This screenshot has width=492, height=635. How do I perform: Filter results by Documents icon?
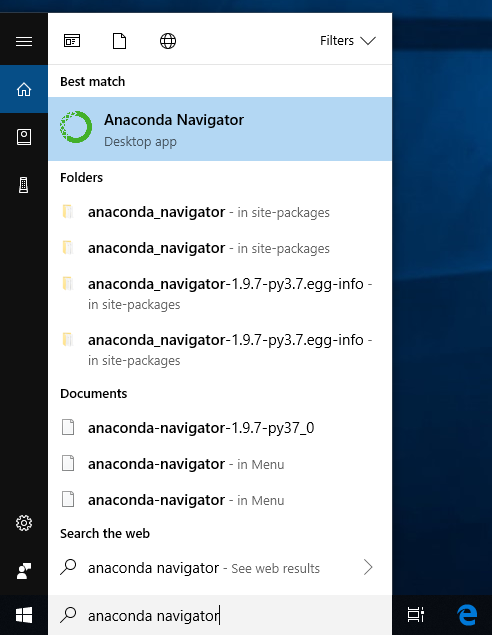(119, 41)
